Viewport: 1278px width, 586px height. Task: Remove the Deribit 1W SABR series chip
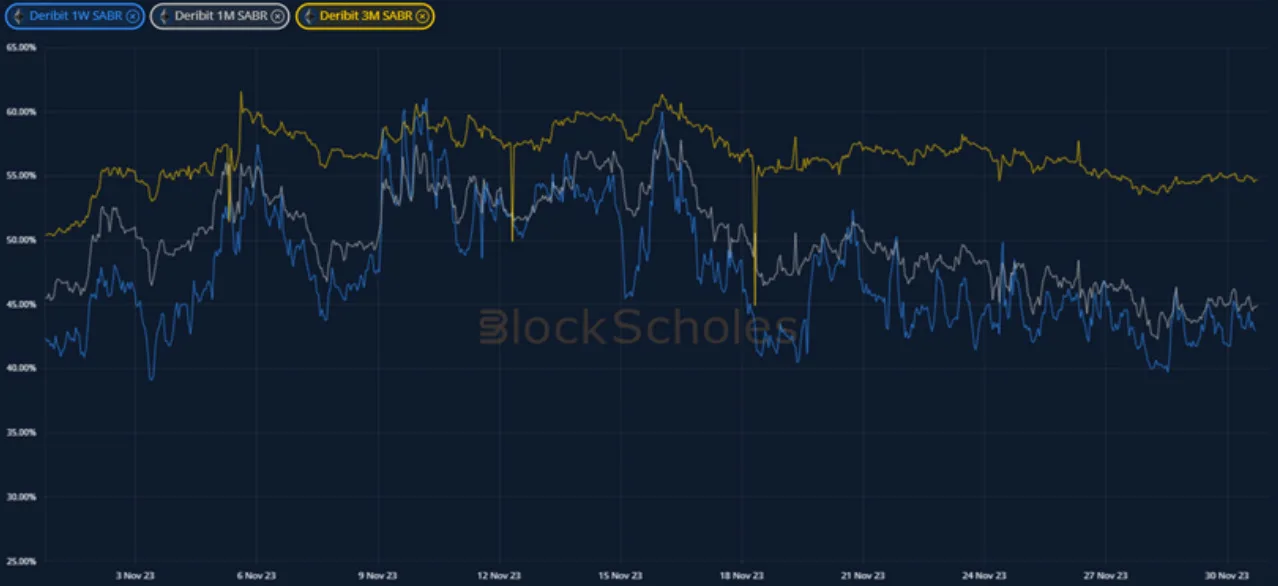133,16
